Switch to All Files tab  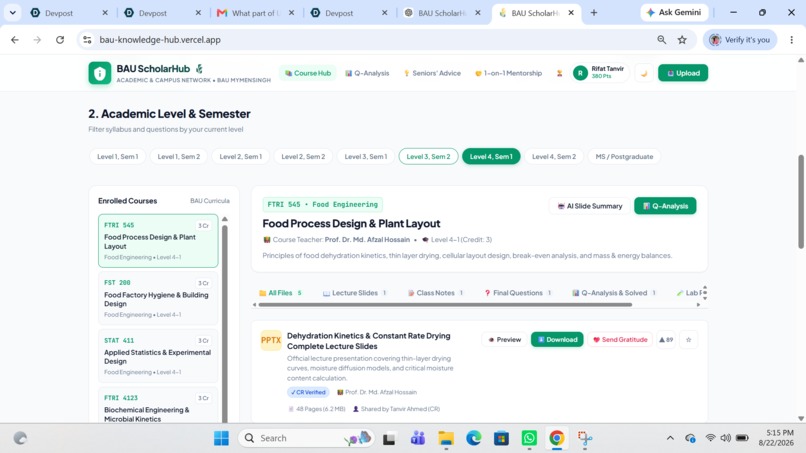pos(280,293)
